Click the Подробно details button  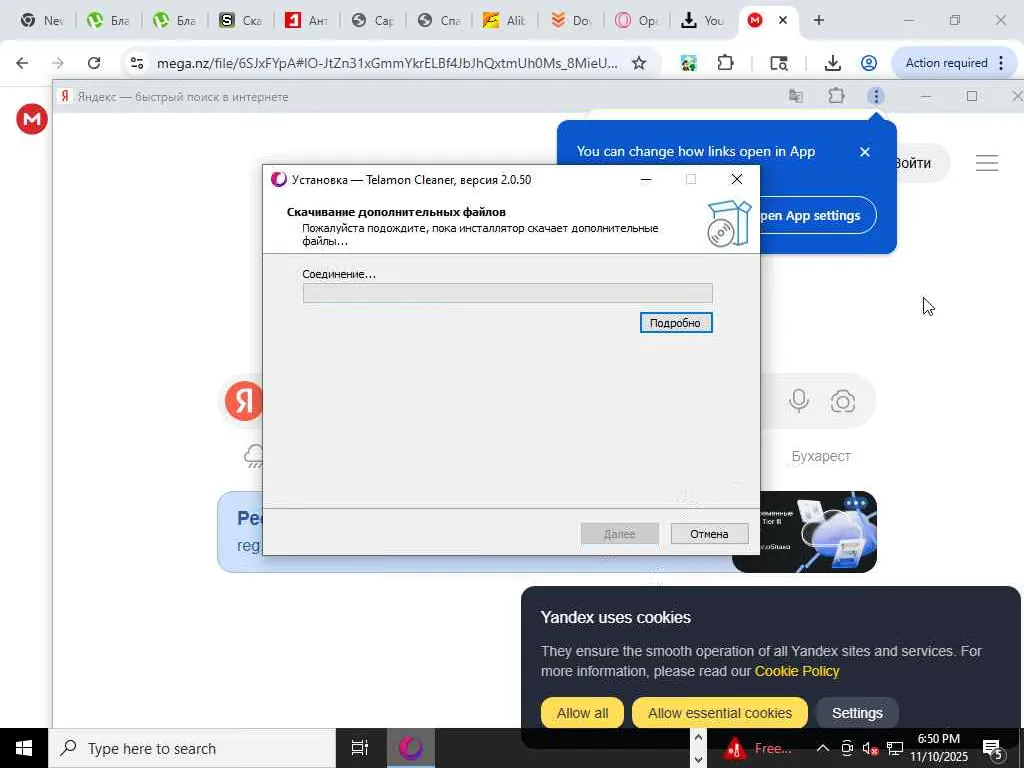coord(675,323)
